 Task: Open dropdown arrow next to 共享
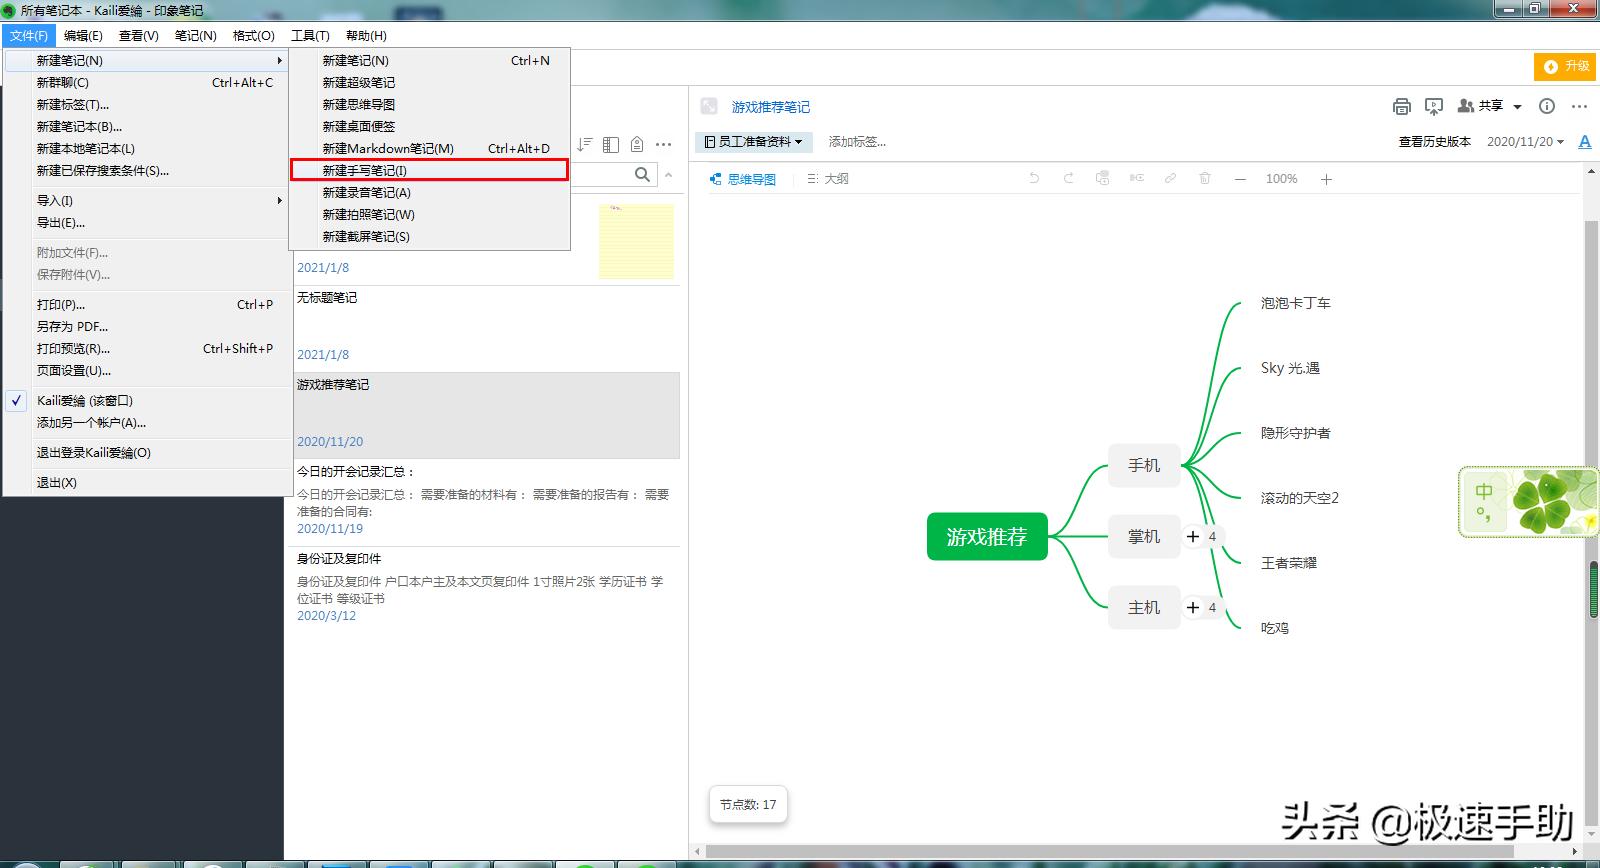click(x=1517, y=106)
